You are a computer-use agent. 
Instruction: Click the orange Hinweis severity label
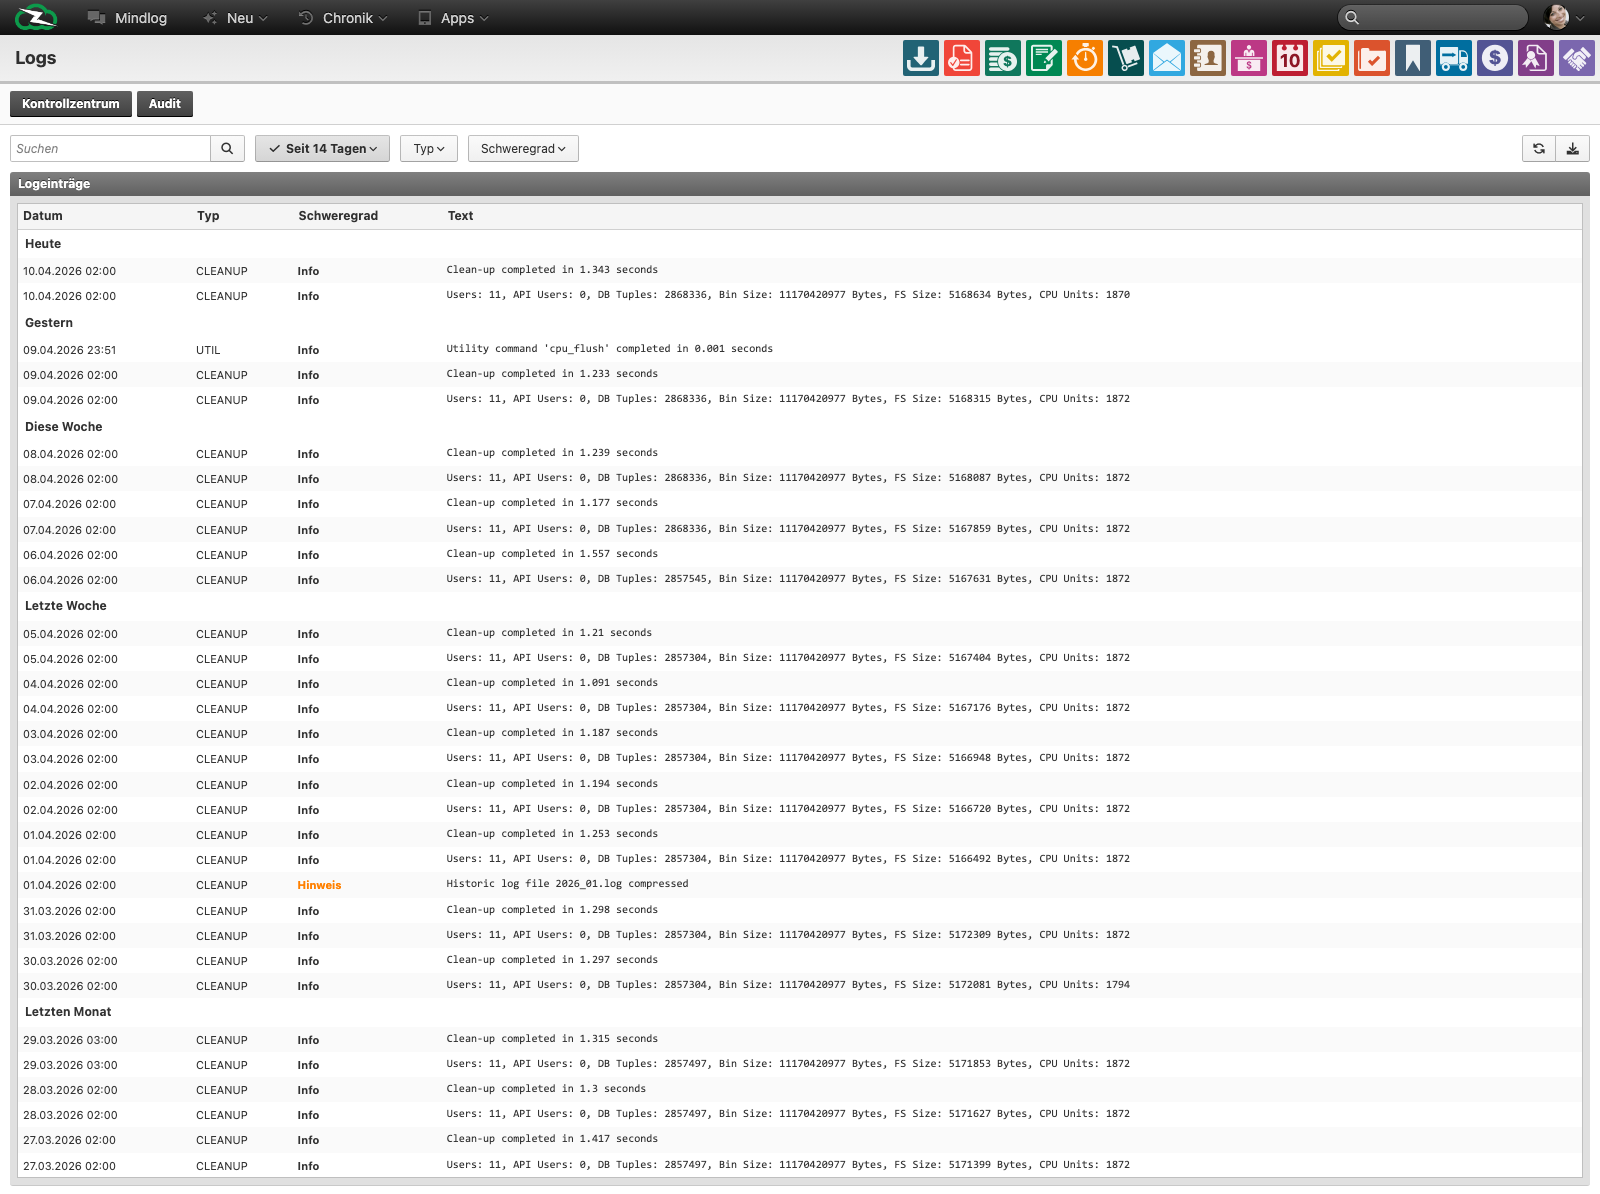point(319,885)
